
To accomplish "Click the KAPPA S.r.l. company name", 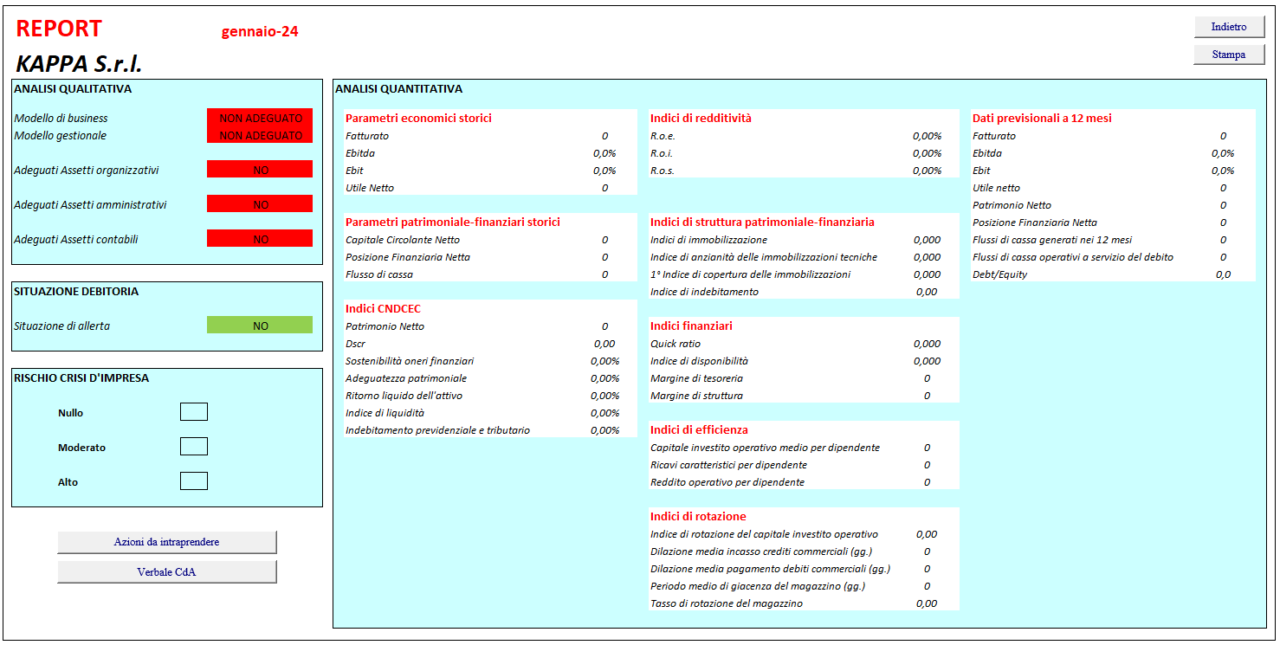I will (79, 64).
